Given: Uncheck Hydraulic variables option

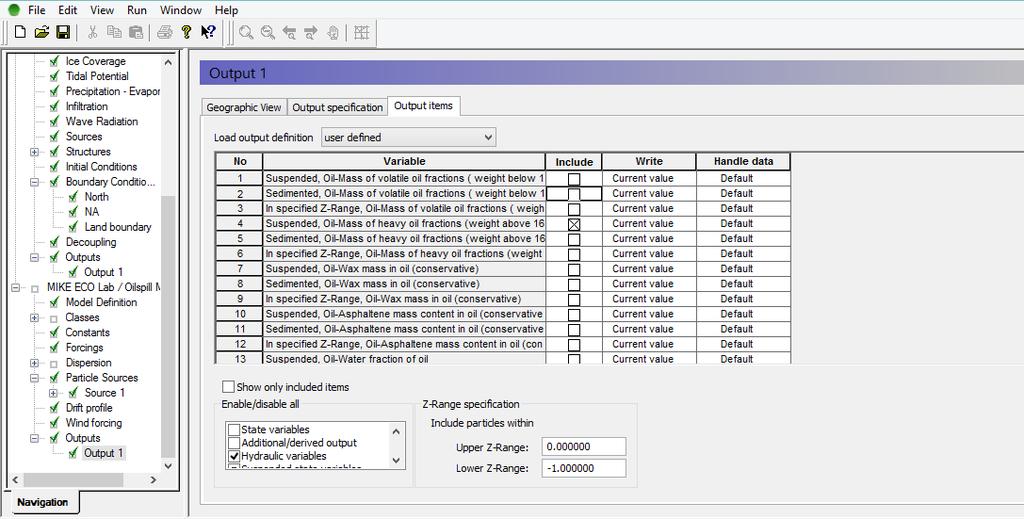Looking at the screenshot, I should (234, 456).
